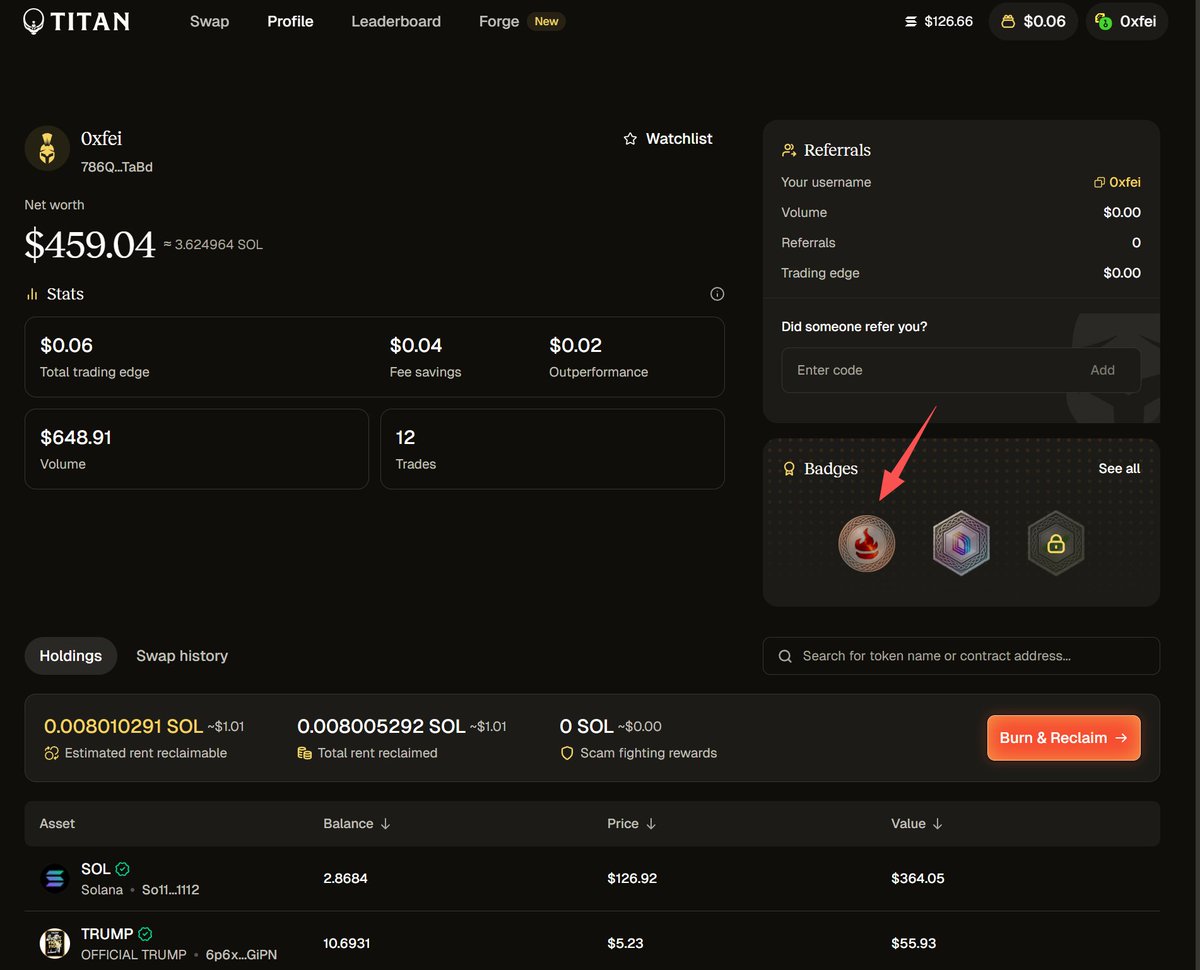1200x970 pixels.
Task: Copy the 0xfei referral username
Action: (1117, 182)
